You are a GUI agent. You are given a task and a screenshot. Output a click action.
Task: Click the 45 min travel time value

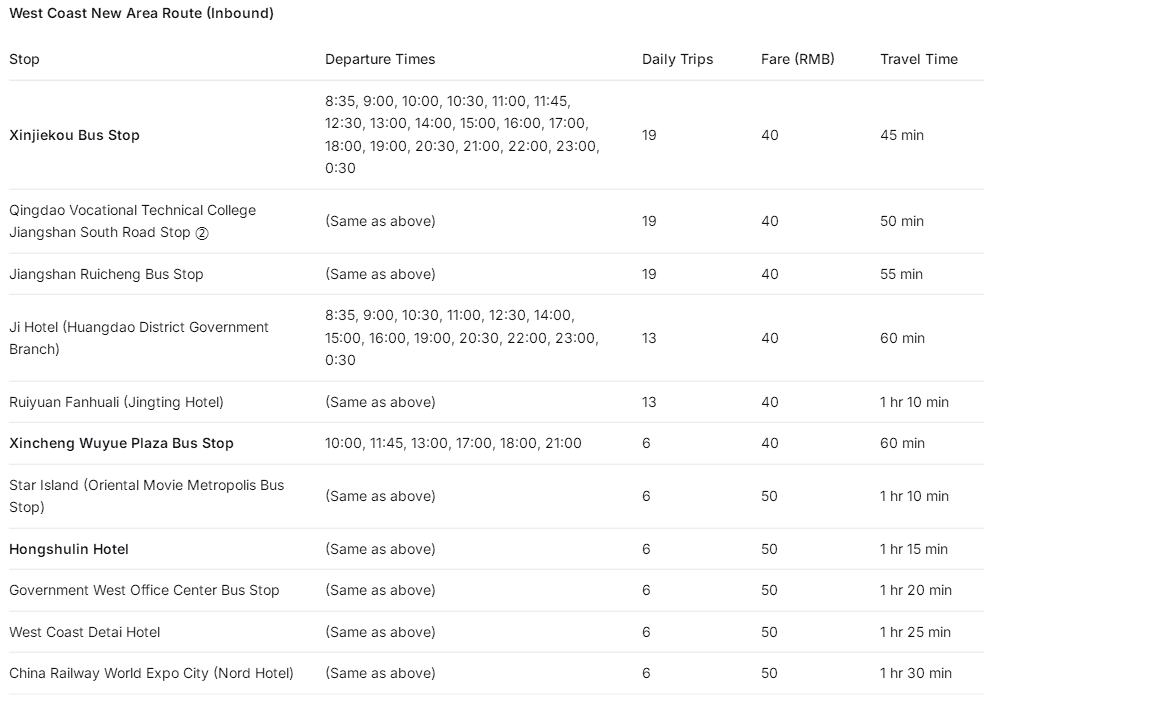point(902,135)
